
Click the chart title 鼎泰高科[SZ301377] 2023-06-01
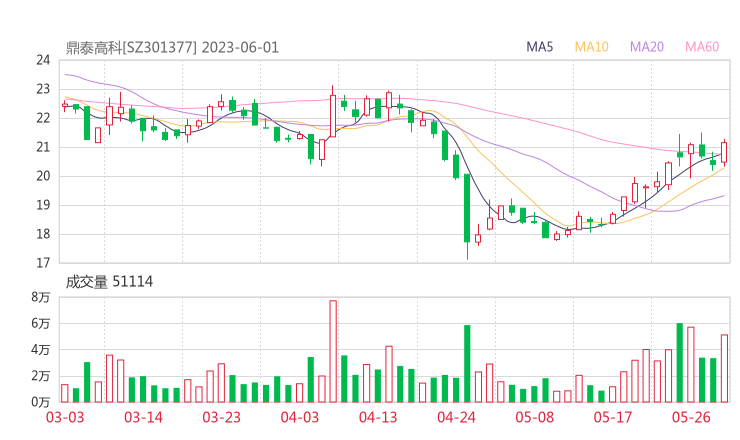tap(172, 48)
